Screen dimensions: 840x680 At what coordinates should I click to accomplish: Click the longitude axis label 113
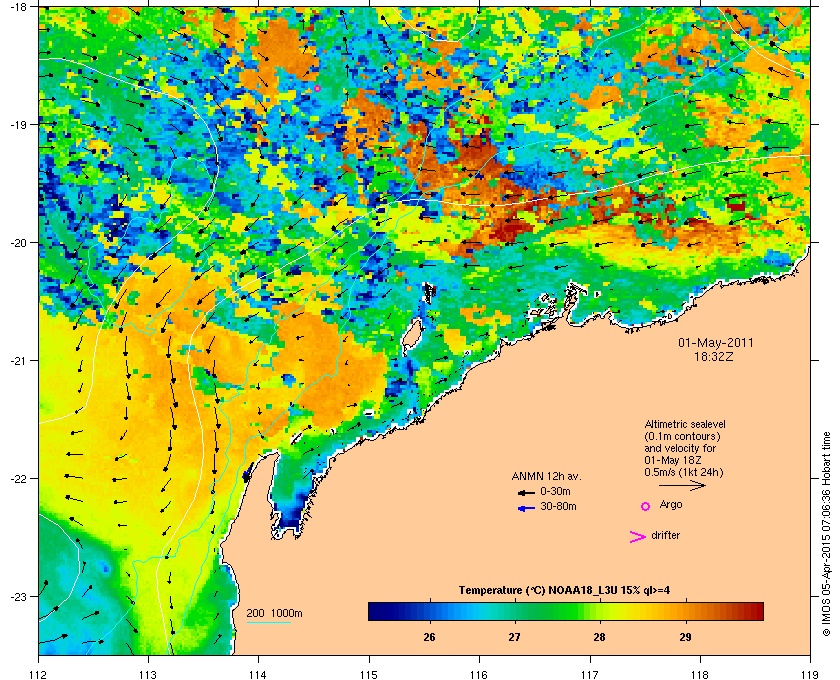(x=148, y=674)
